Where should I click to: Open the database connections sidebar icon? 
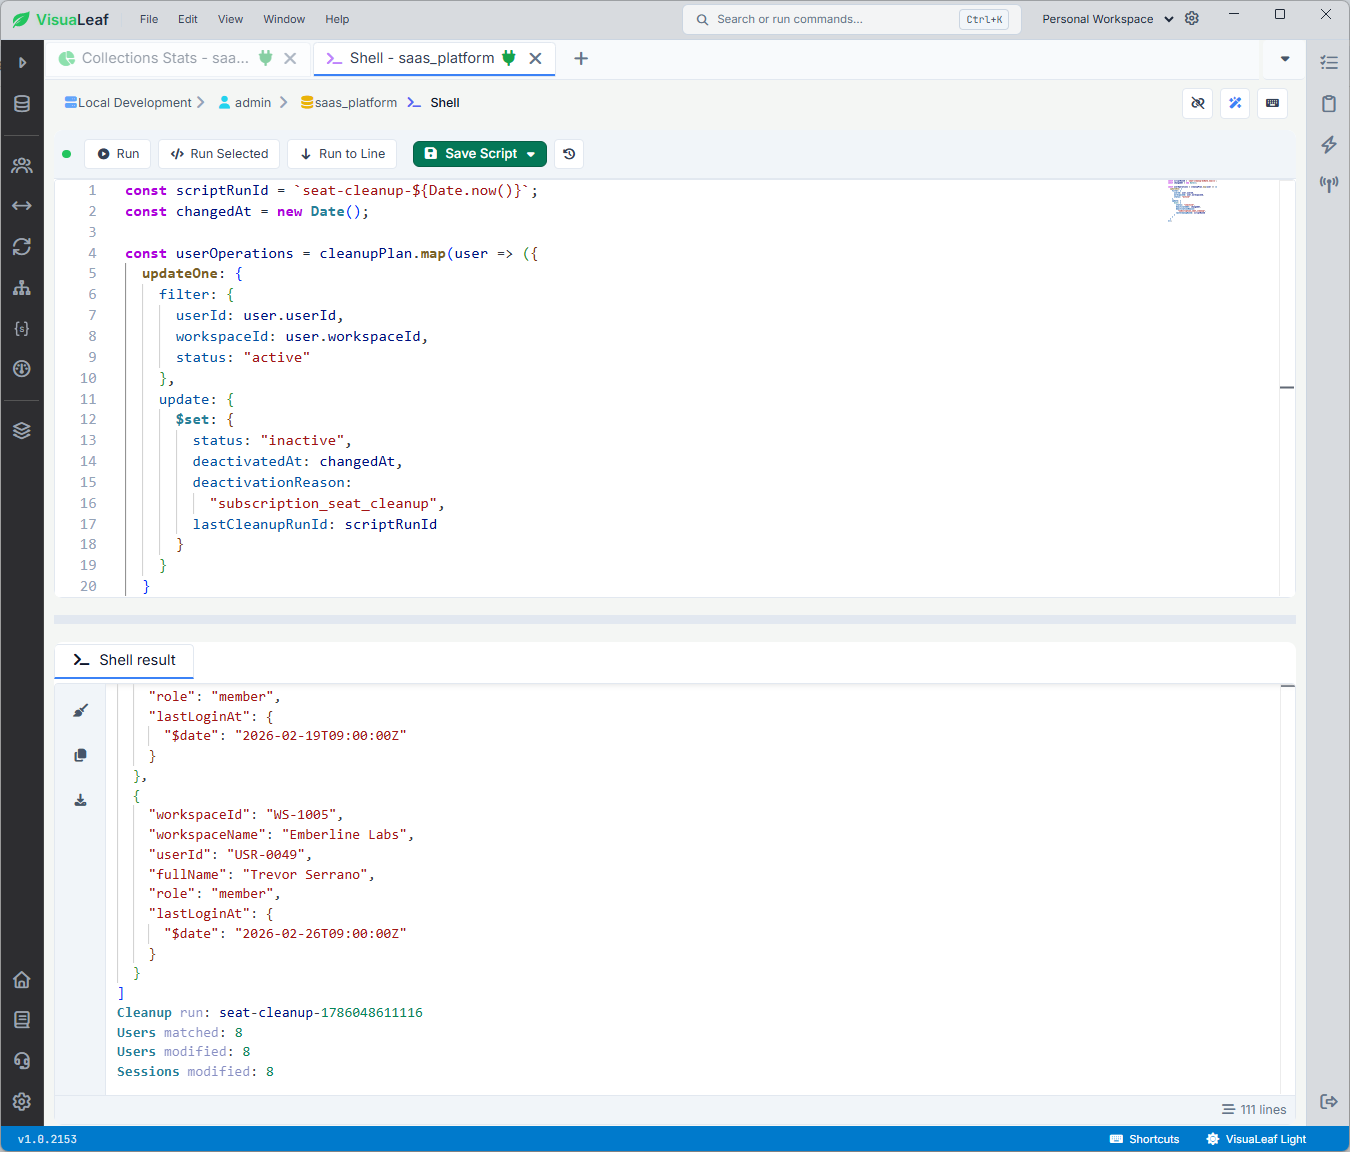pos(22,104)
